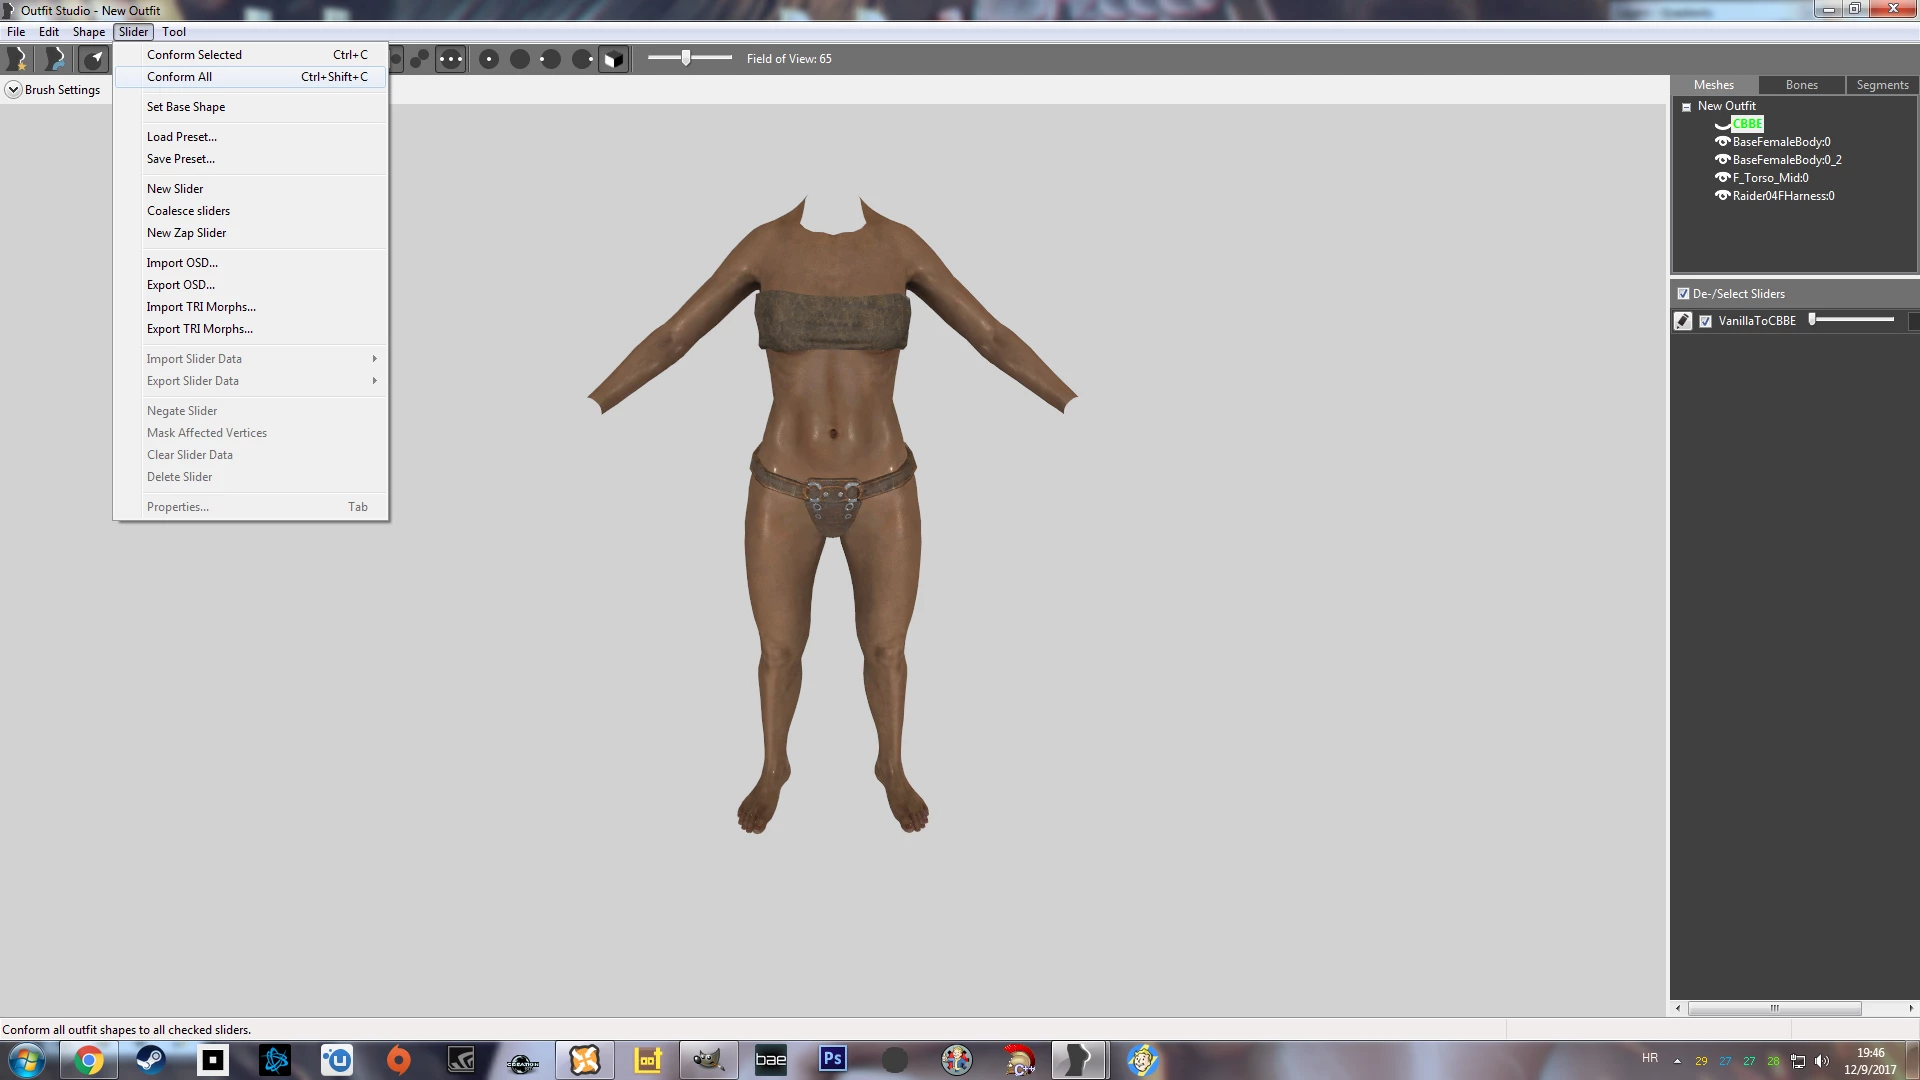Open the Export Slider Data submenu
This screenshot has height=1080, width=1920.
pos(251,381)
